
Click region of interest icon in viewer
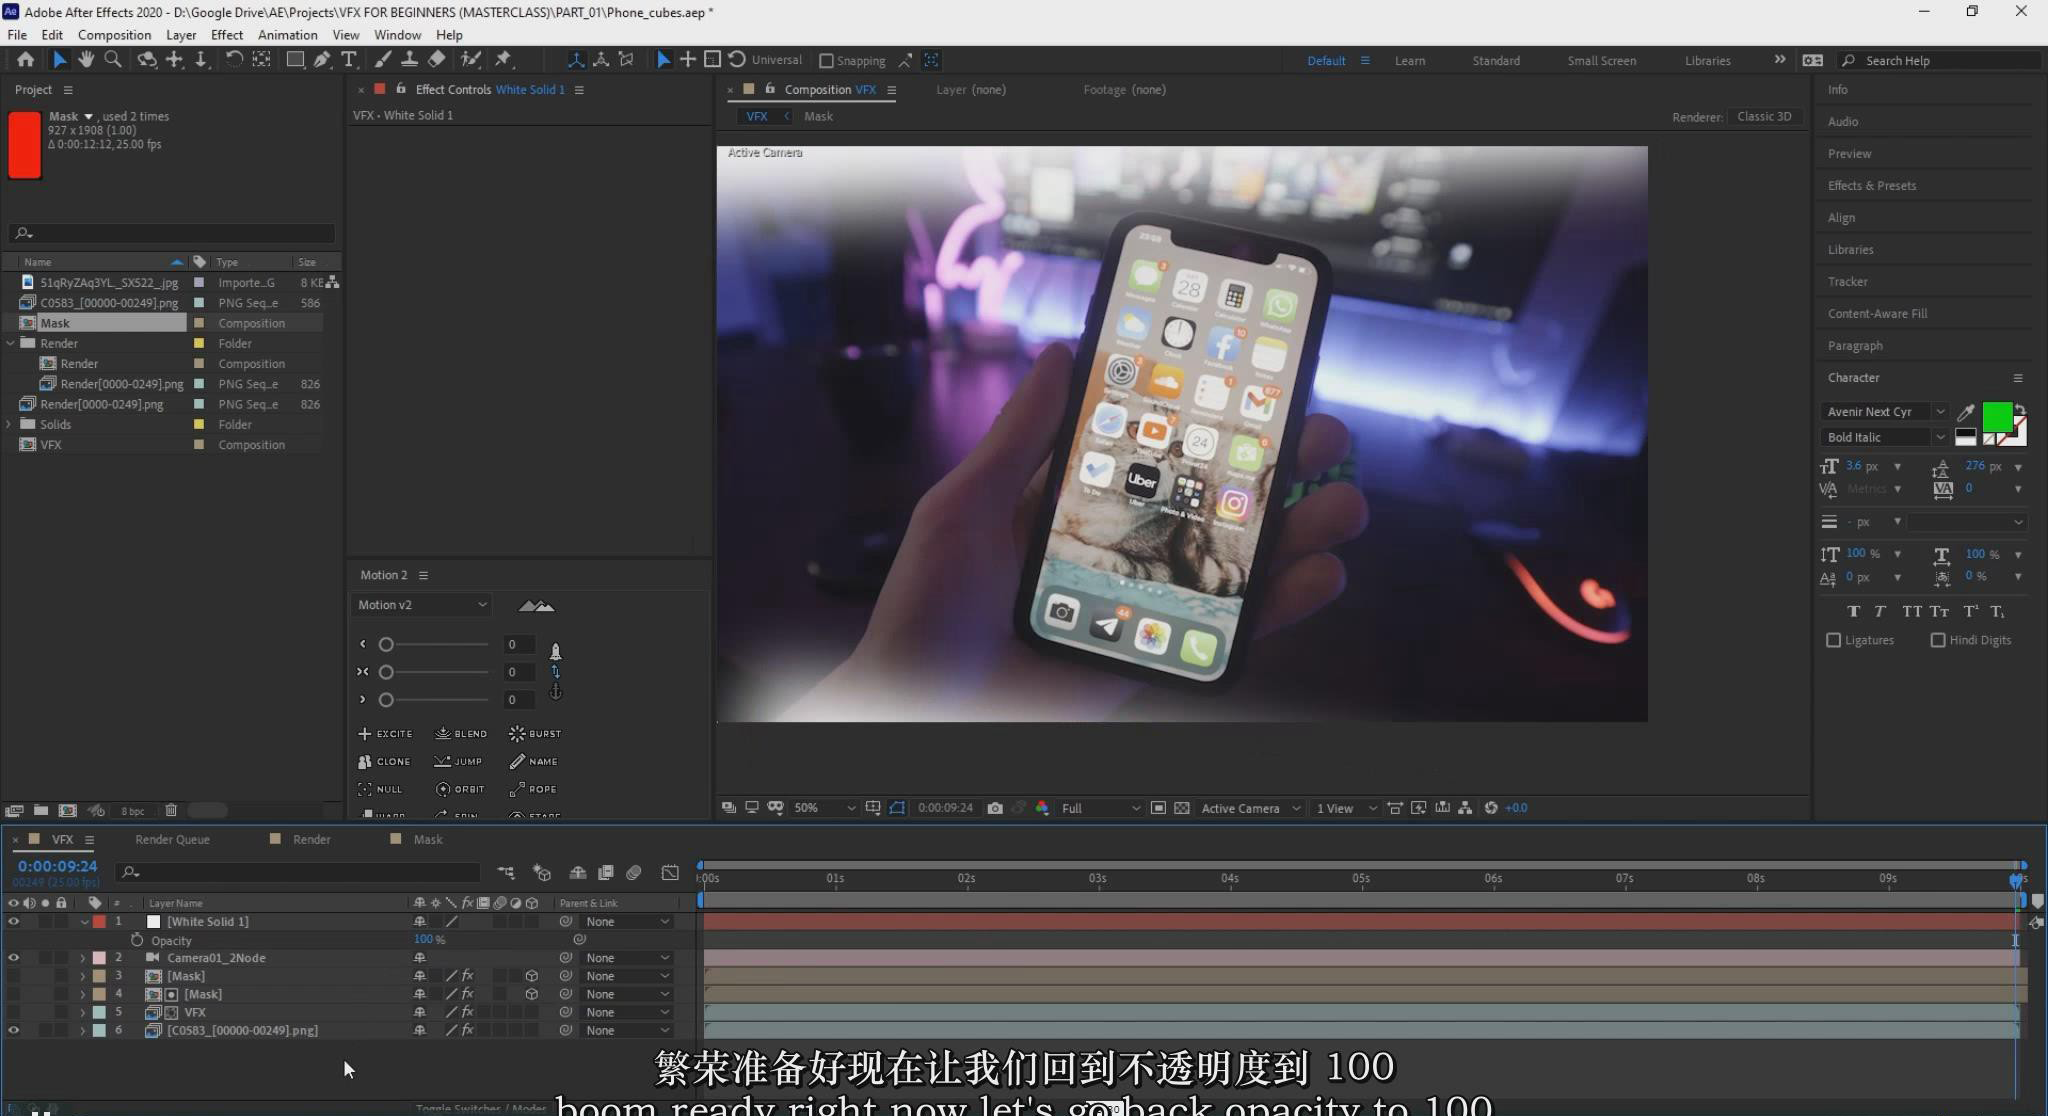click(x=1158, y=808)
